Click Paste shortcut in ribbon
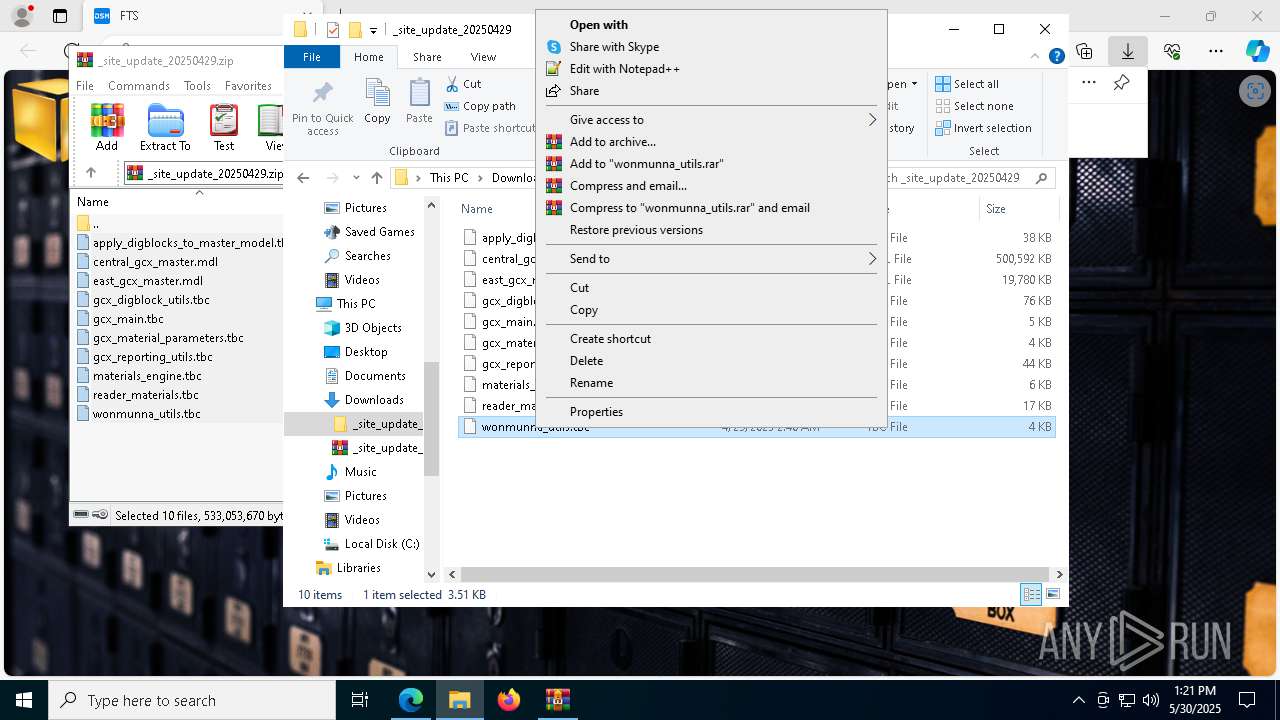Image resolution: width=1280 pixels, height=720 pixels. [x=490, y=128]
